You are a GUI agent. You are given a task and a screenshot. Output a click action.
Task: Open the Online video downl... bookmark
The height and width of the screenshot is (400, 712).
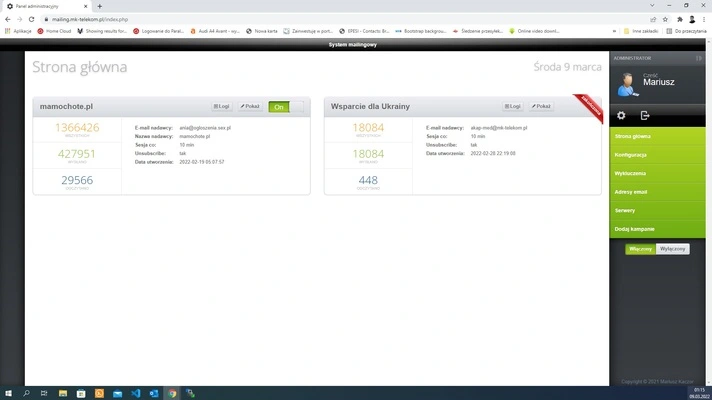click(534, 31)
